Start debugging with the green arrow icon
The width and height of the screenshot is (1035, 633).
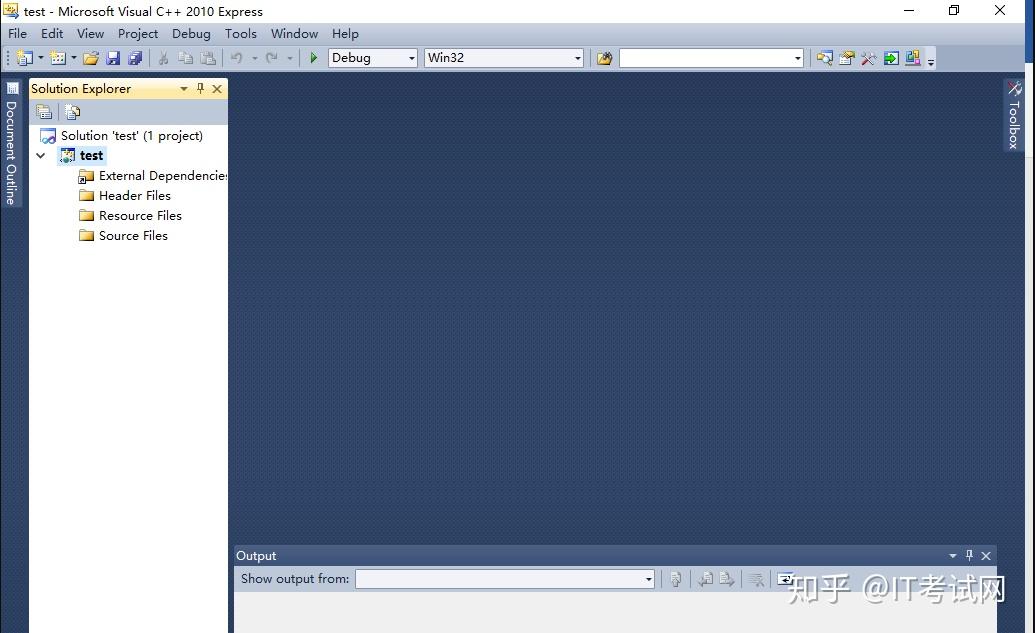pos(313,57)
